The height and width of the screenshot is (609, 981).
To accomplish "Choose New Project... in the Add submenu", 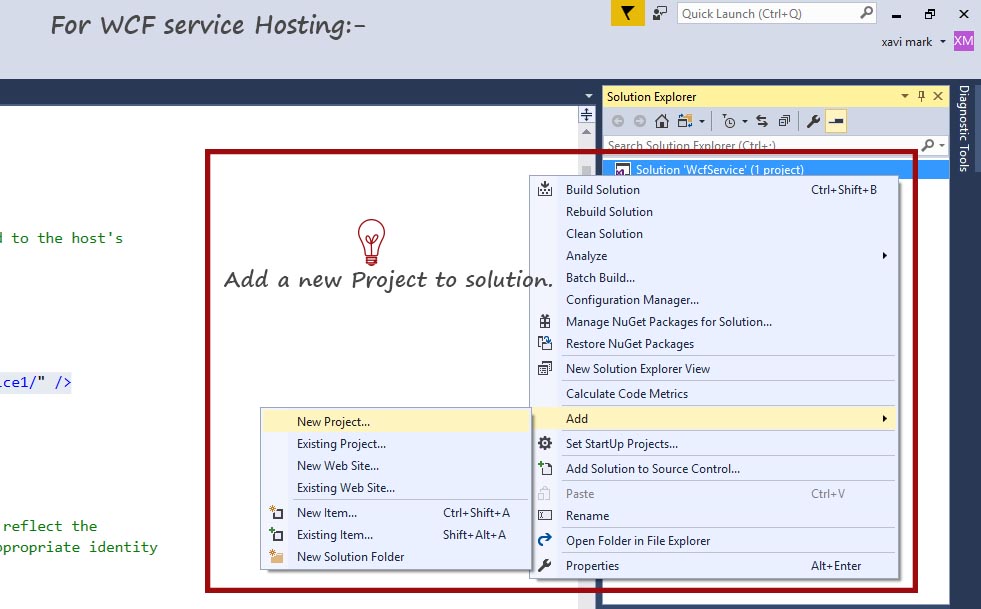I will coord(395,421).
